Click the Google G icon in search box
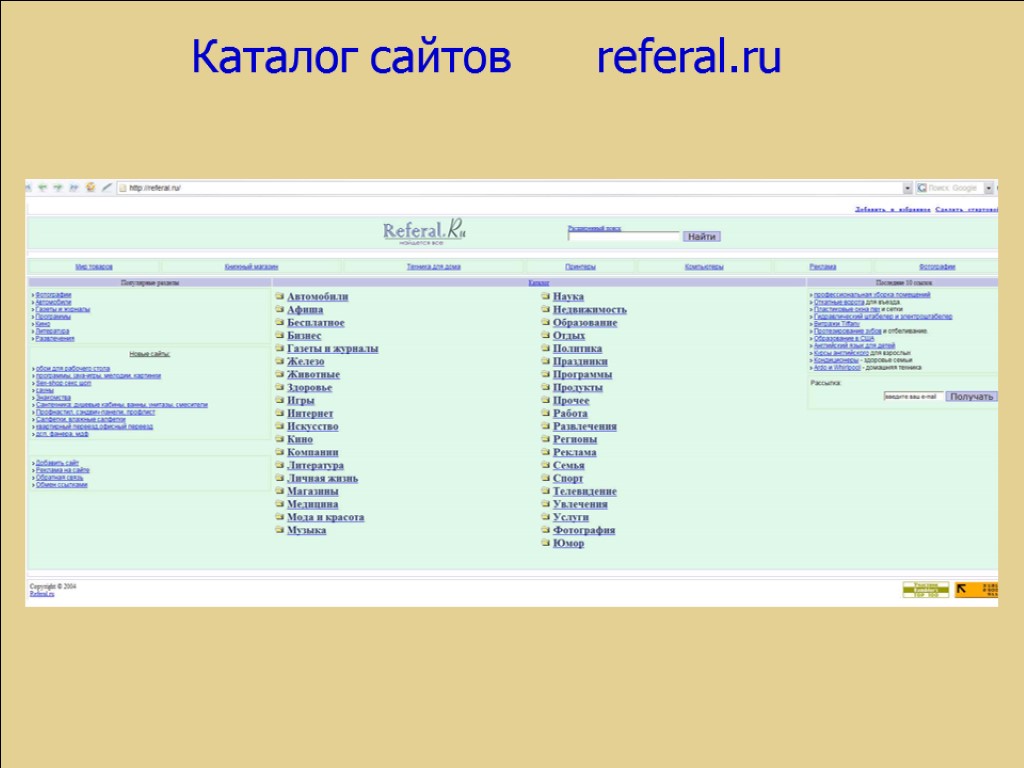This screenshot has height=768, width=1024. tap(922, 188)
